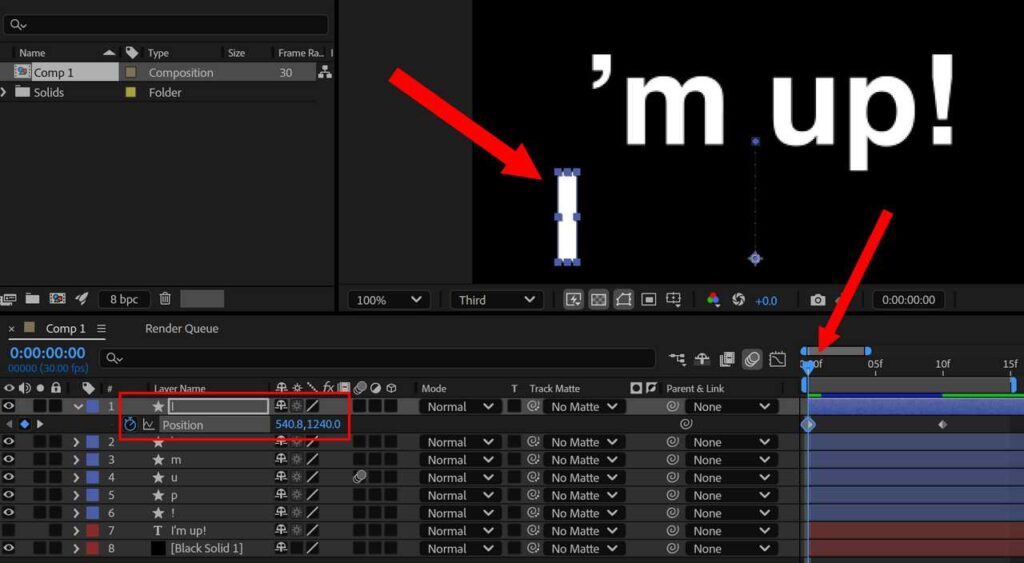
Task: Toggle Motion Blur composition switch
Action: 752,359
